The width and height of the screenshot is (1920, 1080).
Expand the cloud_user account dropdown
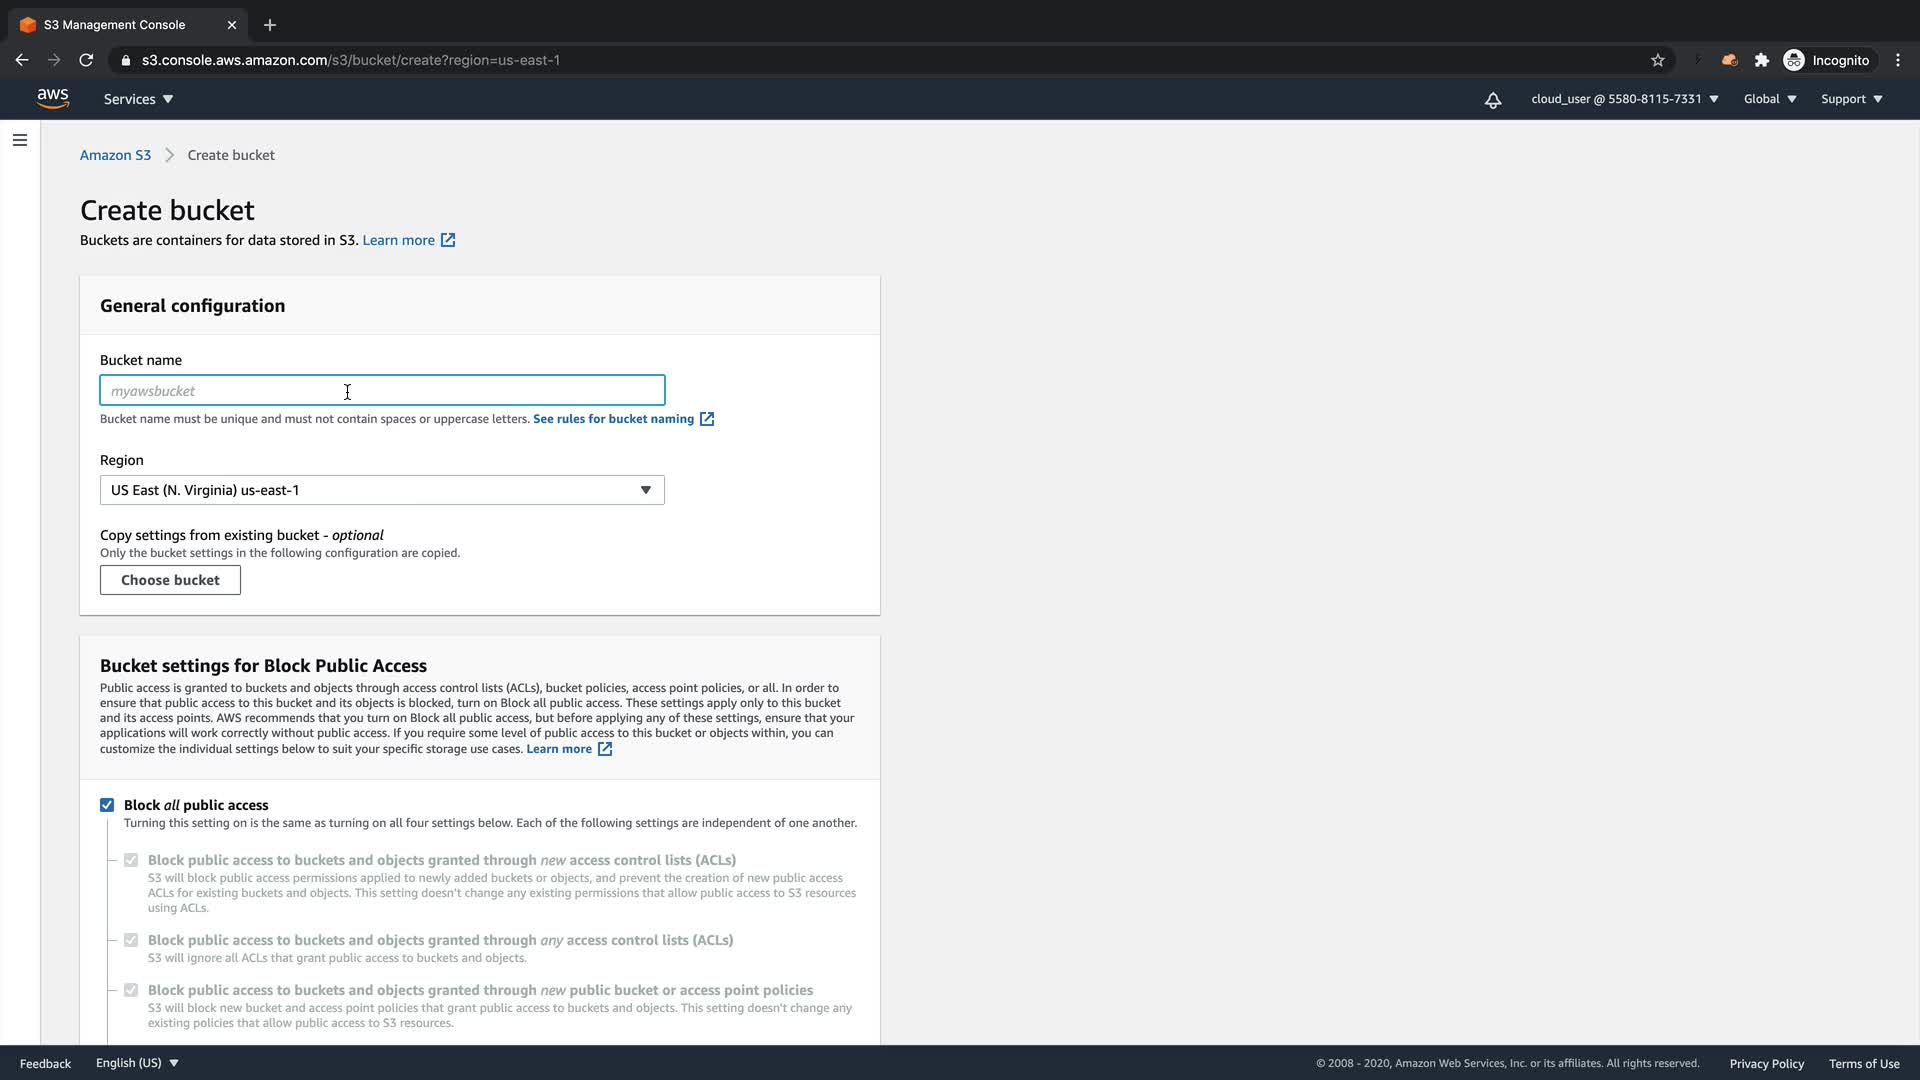coord(1624,99)
